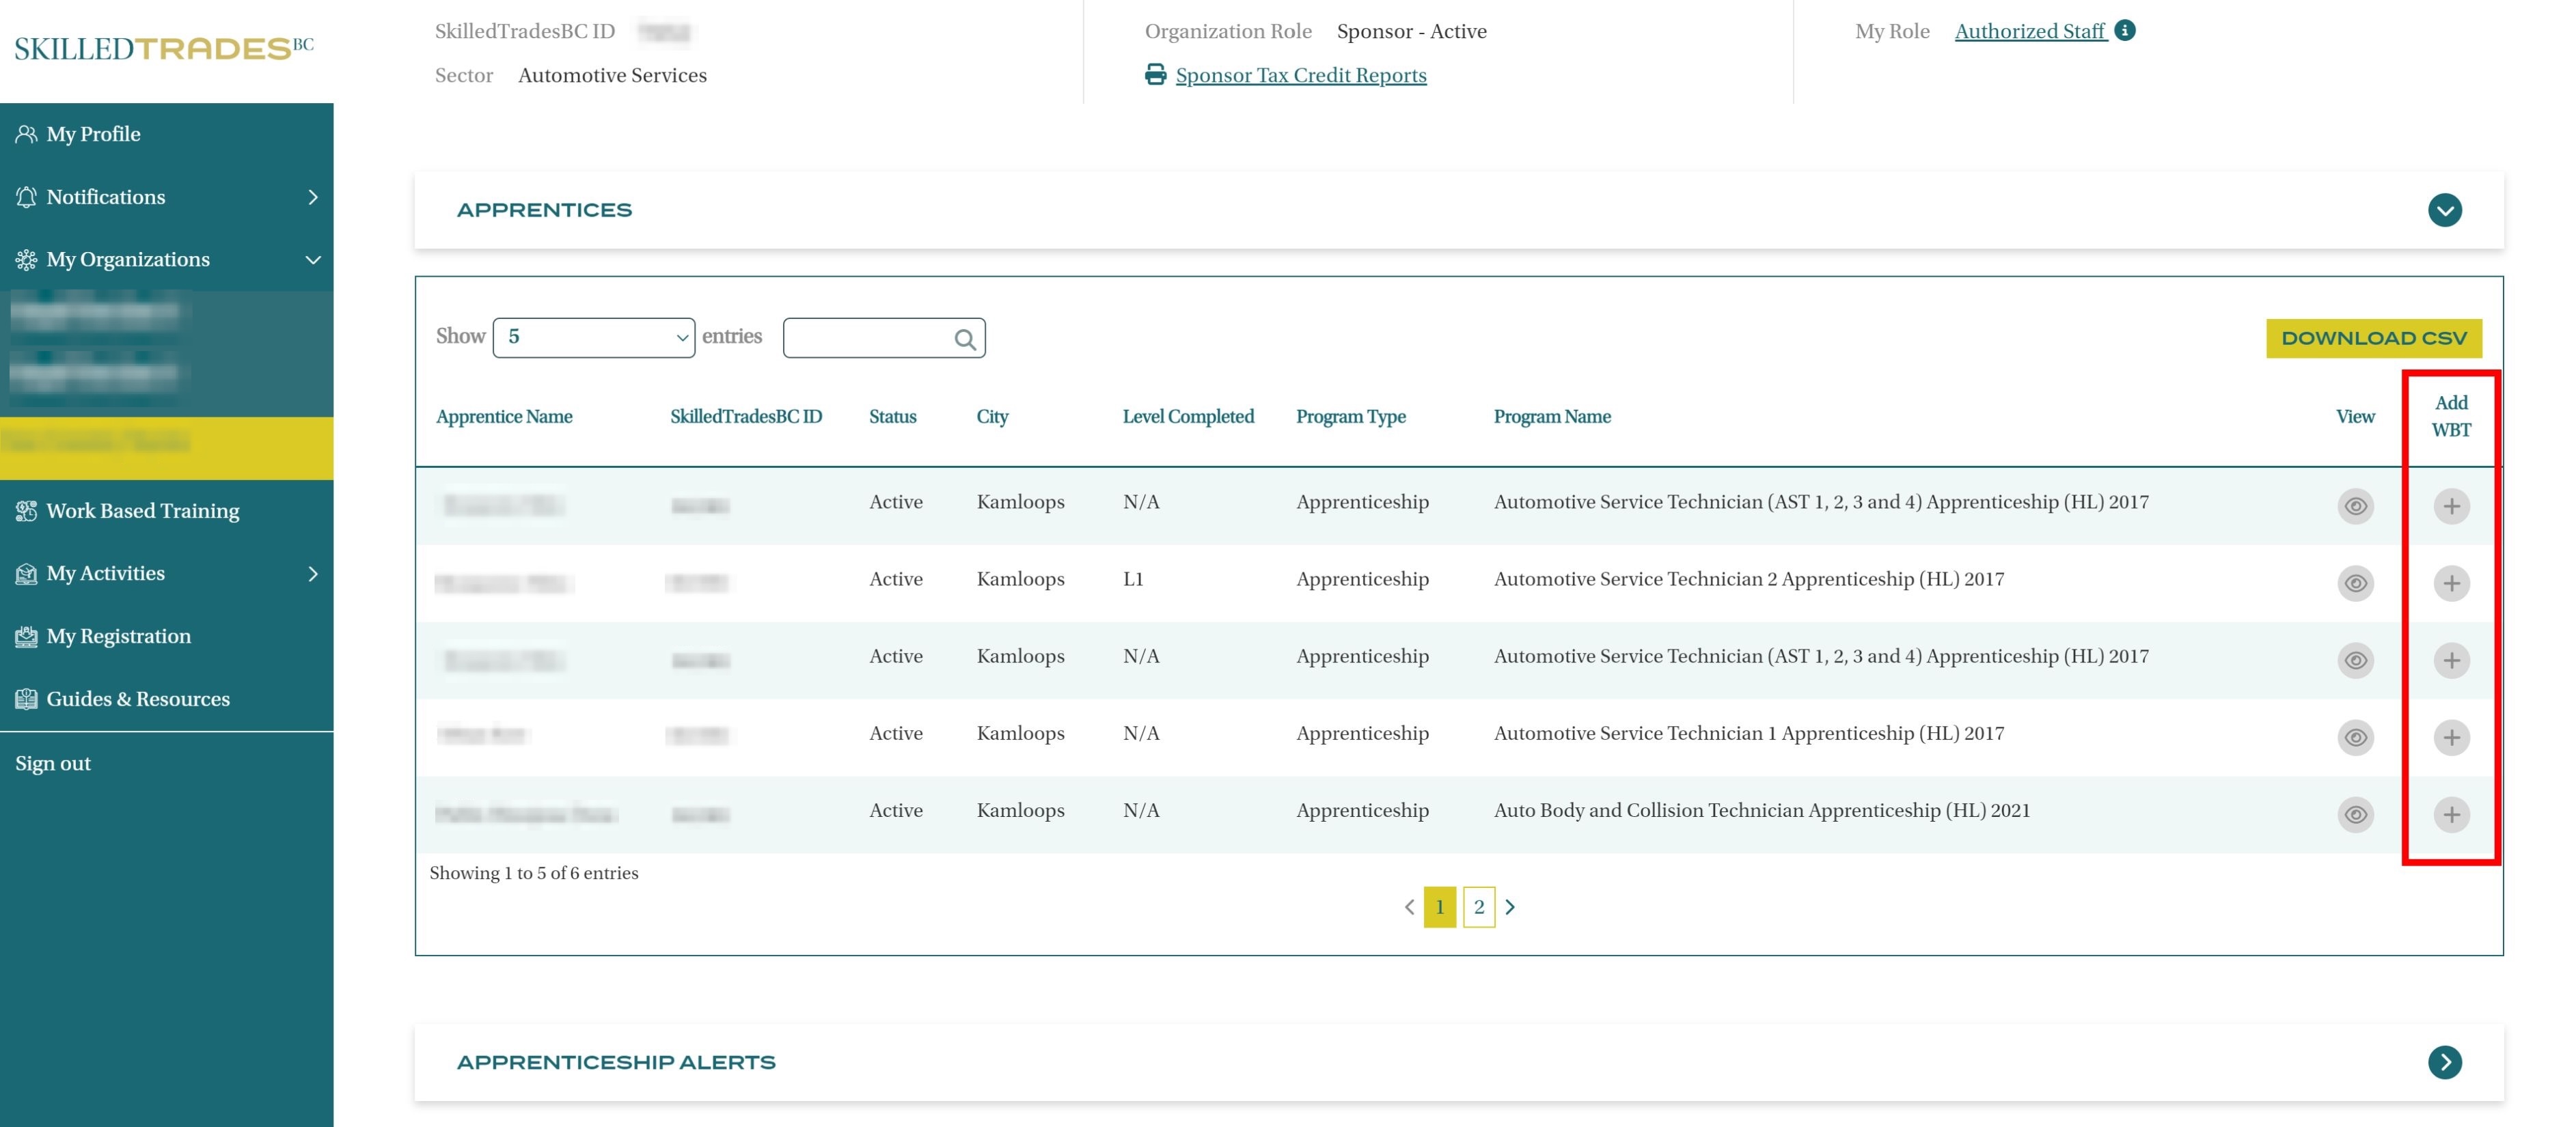2576x1127 pixels.
Task: Open My Registration sidebar item
Action: (x=118, y=636)
